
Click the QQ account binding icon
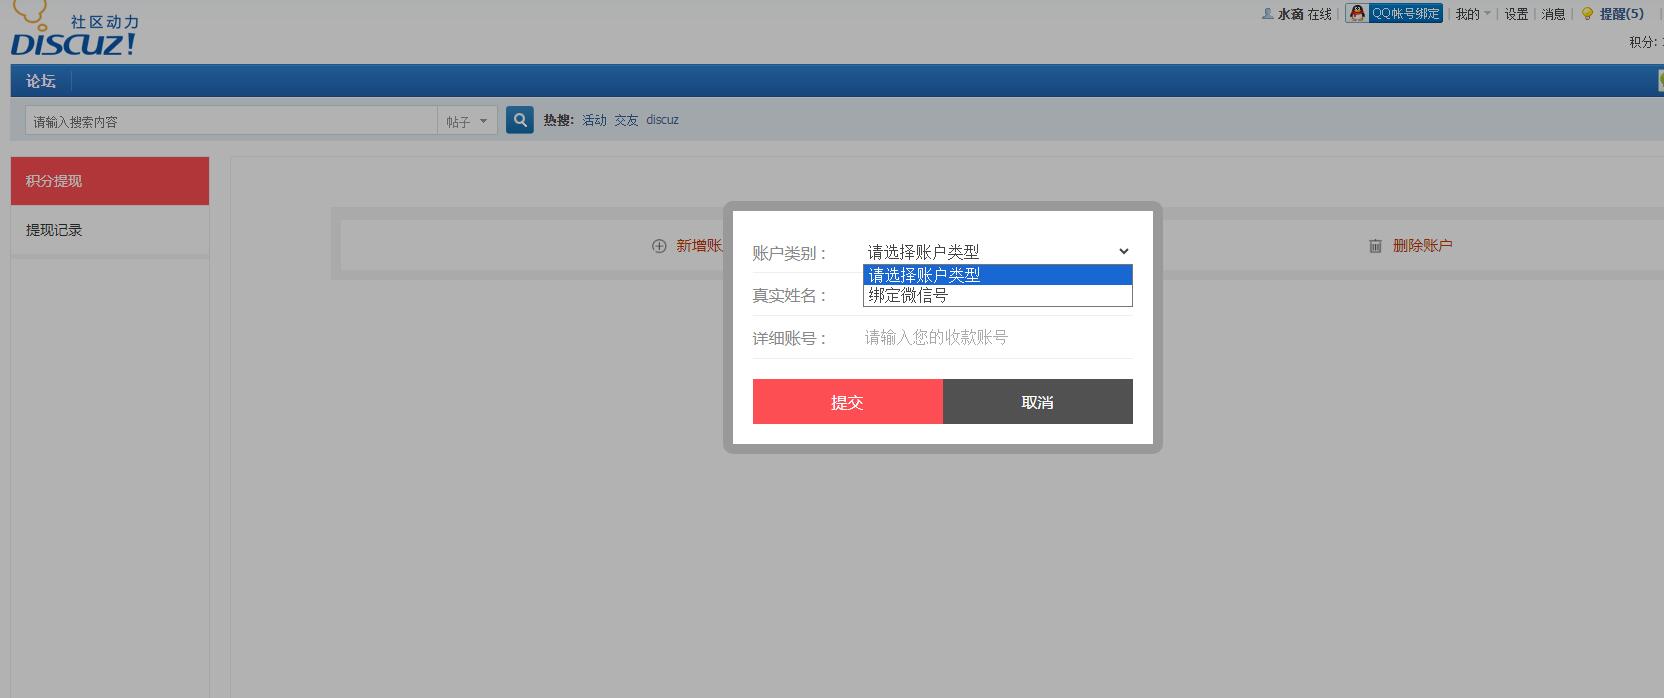tap(1357, 13)
